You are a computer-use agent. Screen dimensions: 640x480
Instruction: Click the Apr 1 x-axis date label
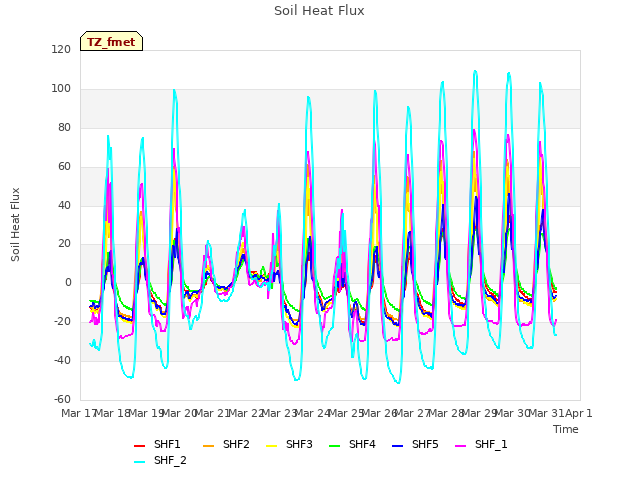point(578,413)
